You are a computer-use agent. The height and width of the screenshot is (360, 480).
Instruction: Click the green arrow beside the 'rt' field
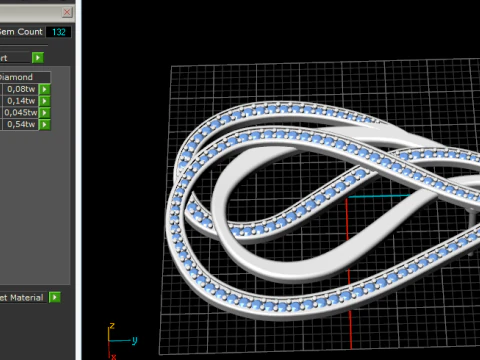[38, 58]
